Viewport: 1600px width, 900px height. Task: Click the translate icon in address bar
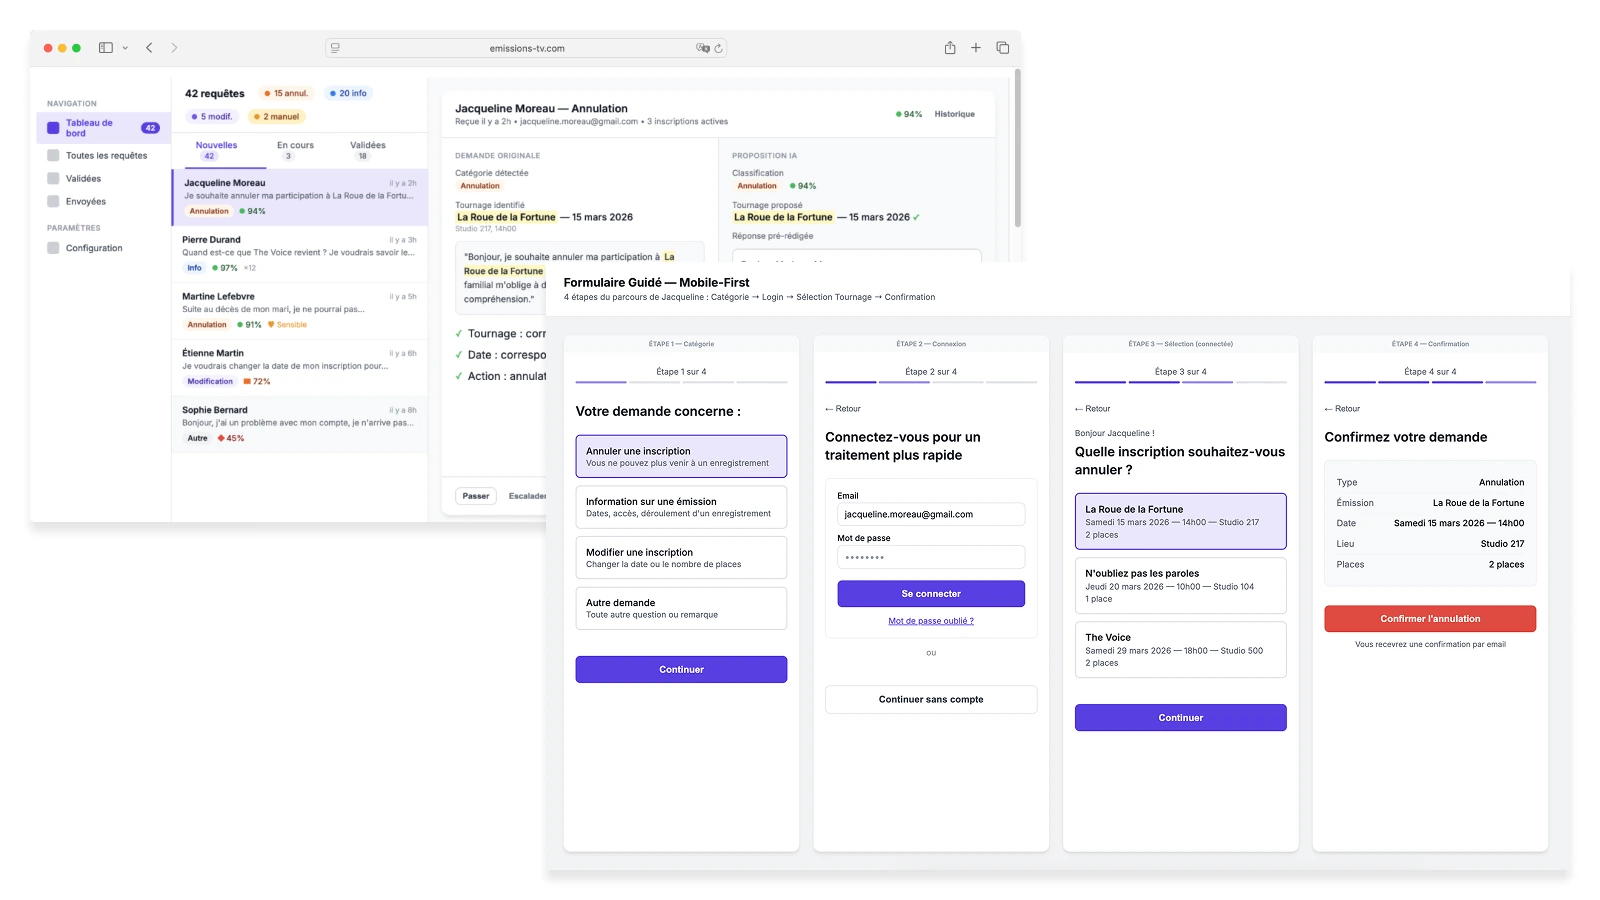pyautogui.click(x=702, y=48)
